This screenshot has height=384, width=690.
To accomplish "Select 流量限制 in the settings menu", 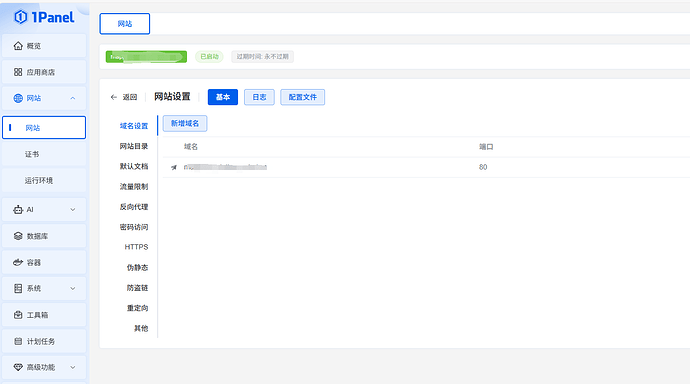I will point(134,187).
